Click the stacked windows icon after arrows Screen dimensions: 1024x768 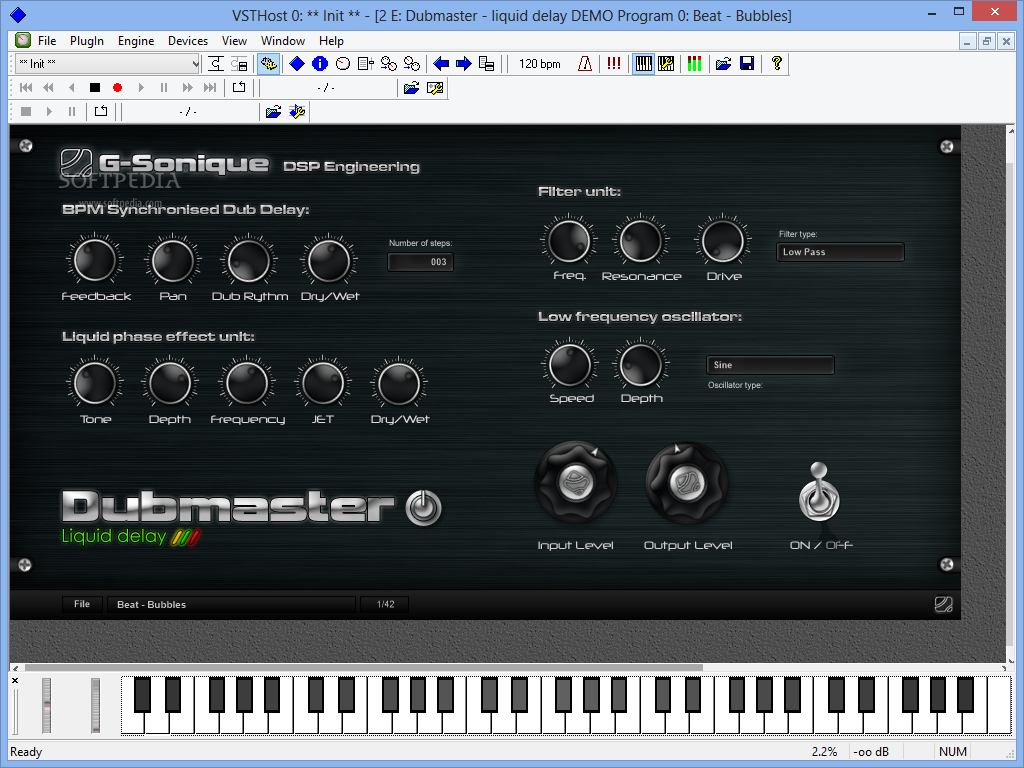point(487,63)
